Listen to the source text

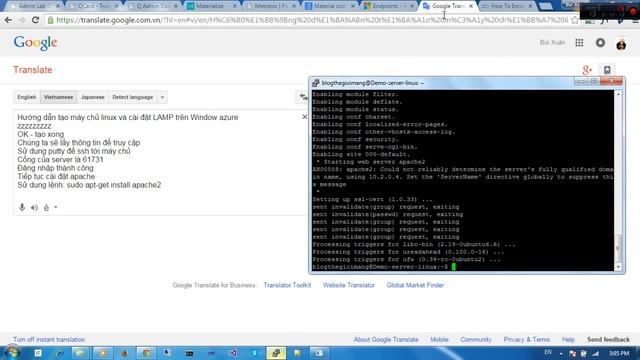34,207
